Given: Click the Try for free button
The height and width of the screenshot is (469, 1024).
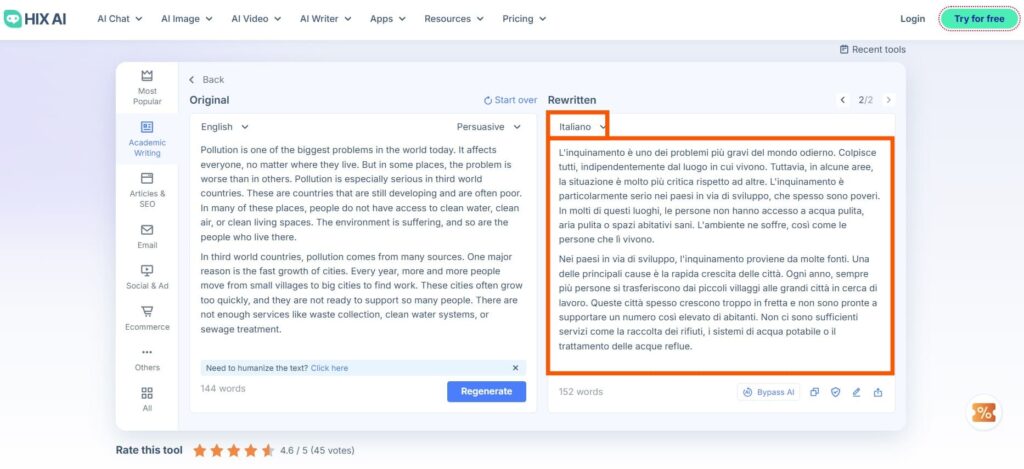Looking at the screenshot, I should (x=979, y=18).
